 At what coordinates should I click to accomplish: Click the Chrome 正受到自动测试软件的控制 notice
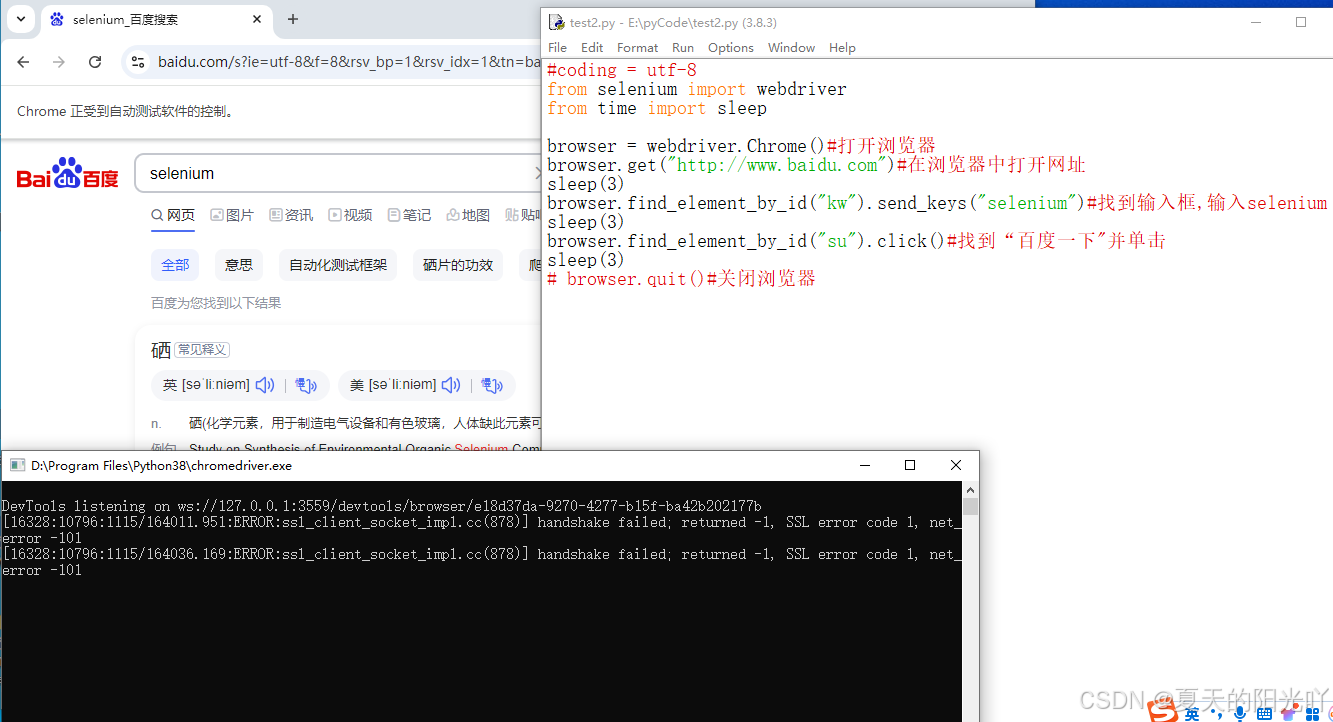(126, 111)
